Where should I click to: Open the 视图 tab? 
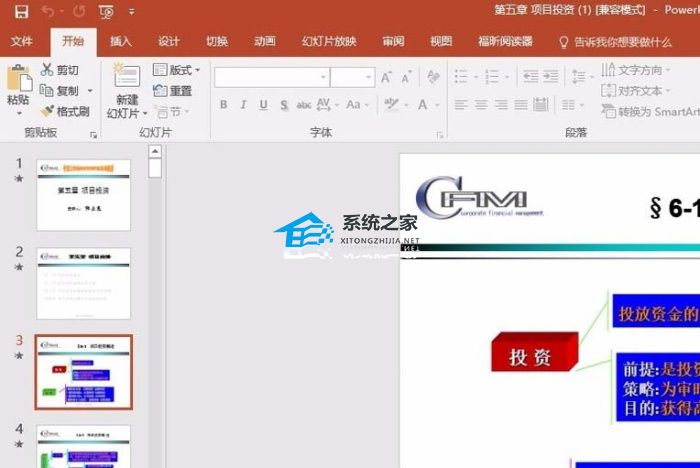(x=441, y=42)
